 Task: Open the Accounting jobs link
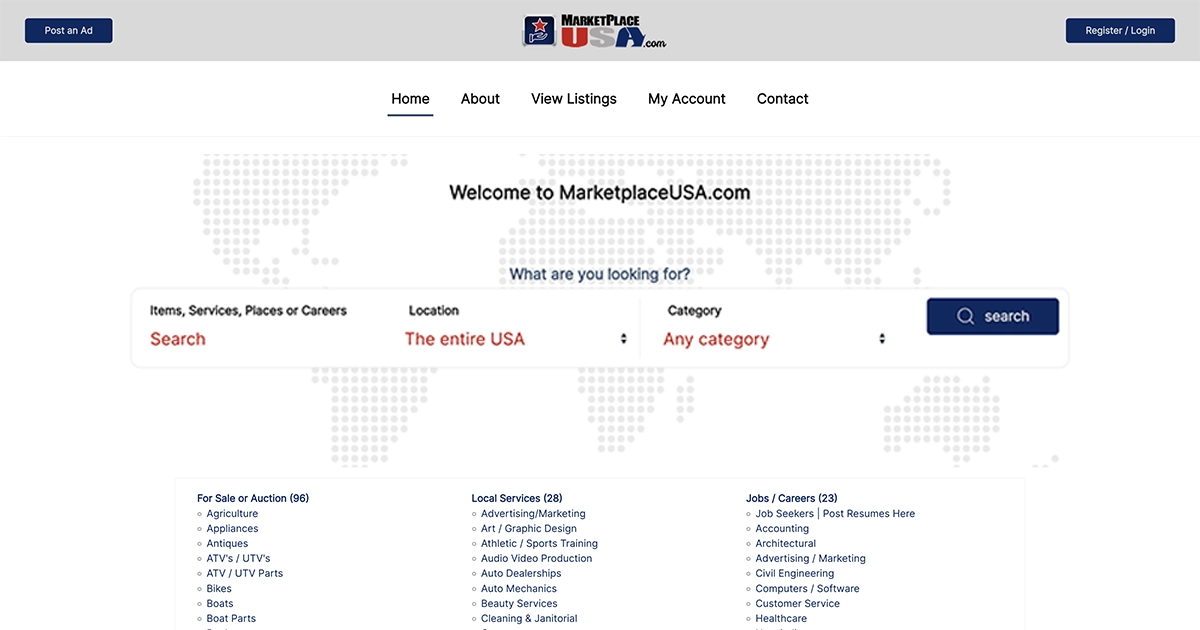pos(782,529)
